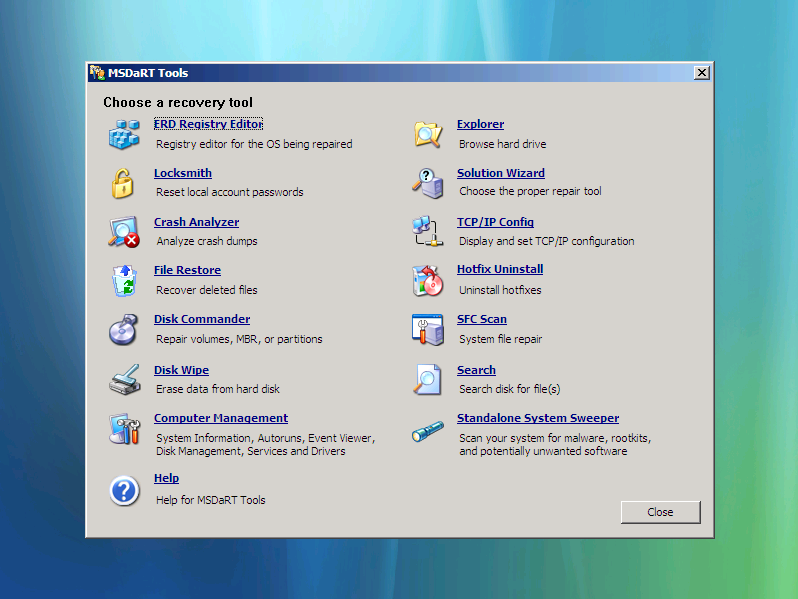The height and width of the screenshot is (599, 798).
Task: Open the Locksmith link
Action: [182, 173]
